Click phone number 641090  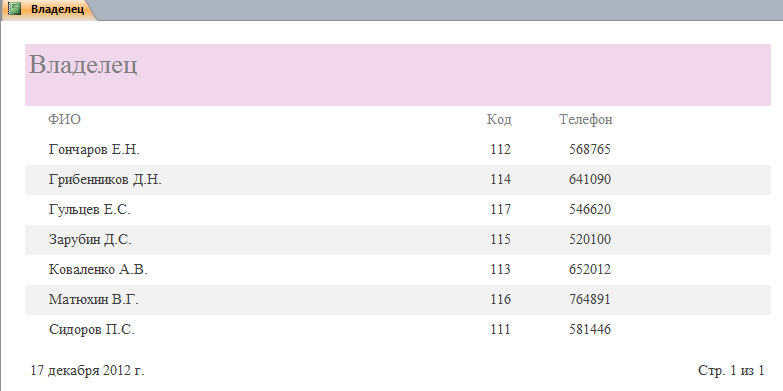(x=590, y=179)
